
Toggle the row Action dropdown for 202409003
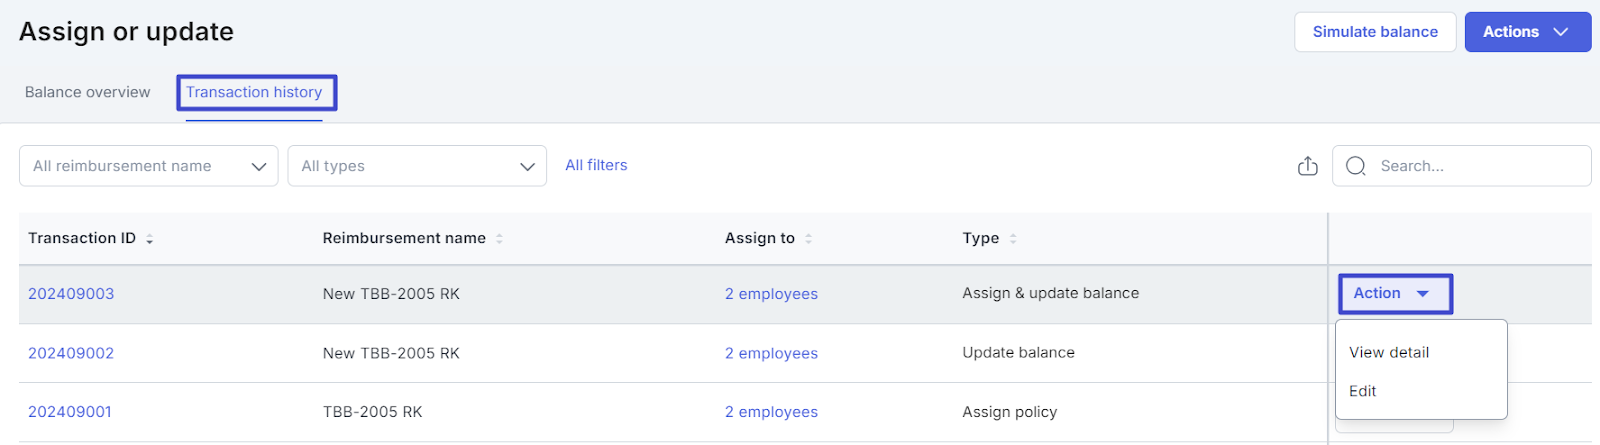(1394, 293)
